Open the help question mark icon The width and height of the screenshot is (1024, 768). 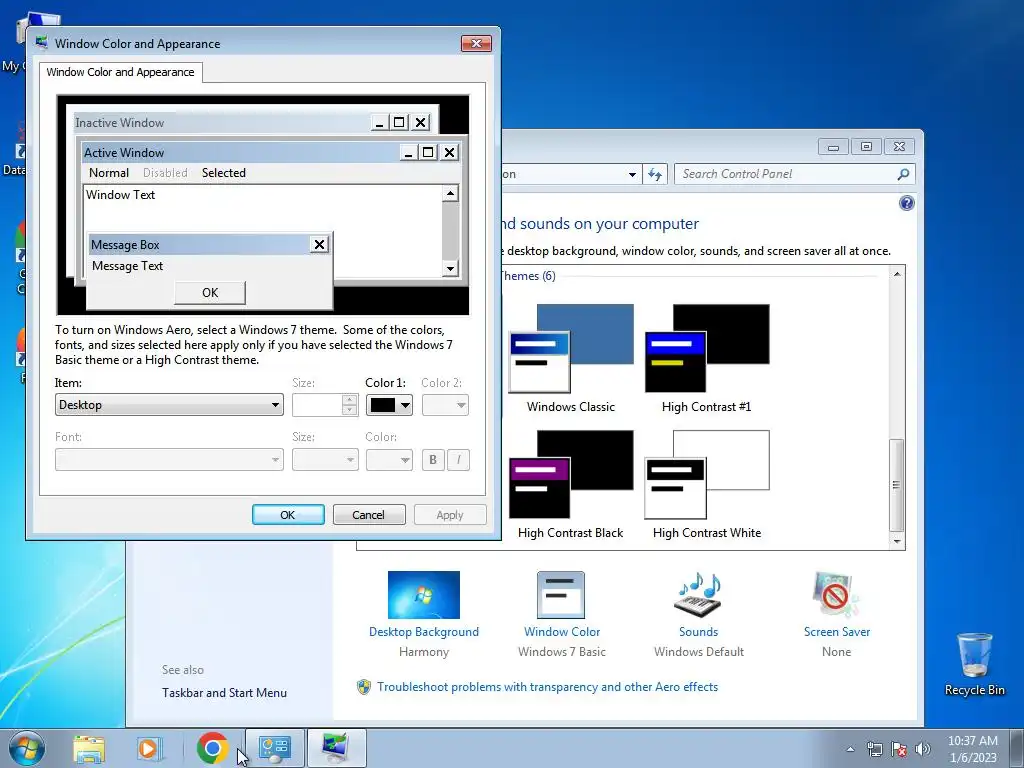pyautogui.click(x=906, y=203)
